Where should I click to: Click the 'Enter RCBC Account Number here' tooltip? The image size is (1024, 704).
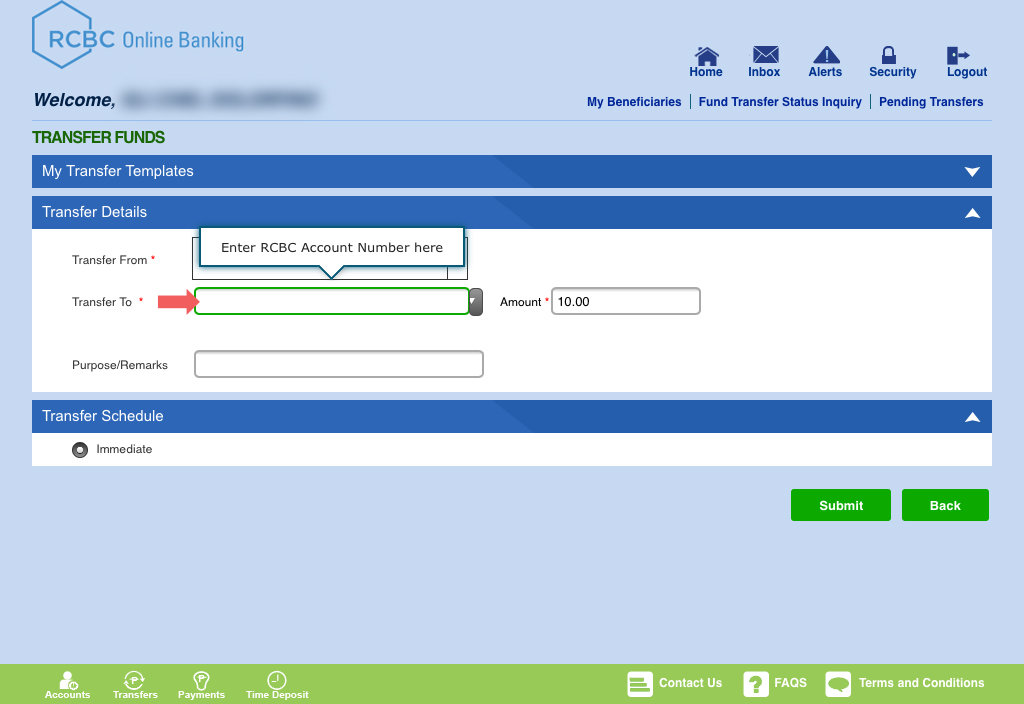pyautogui.click(x=332, y=248)
